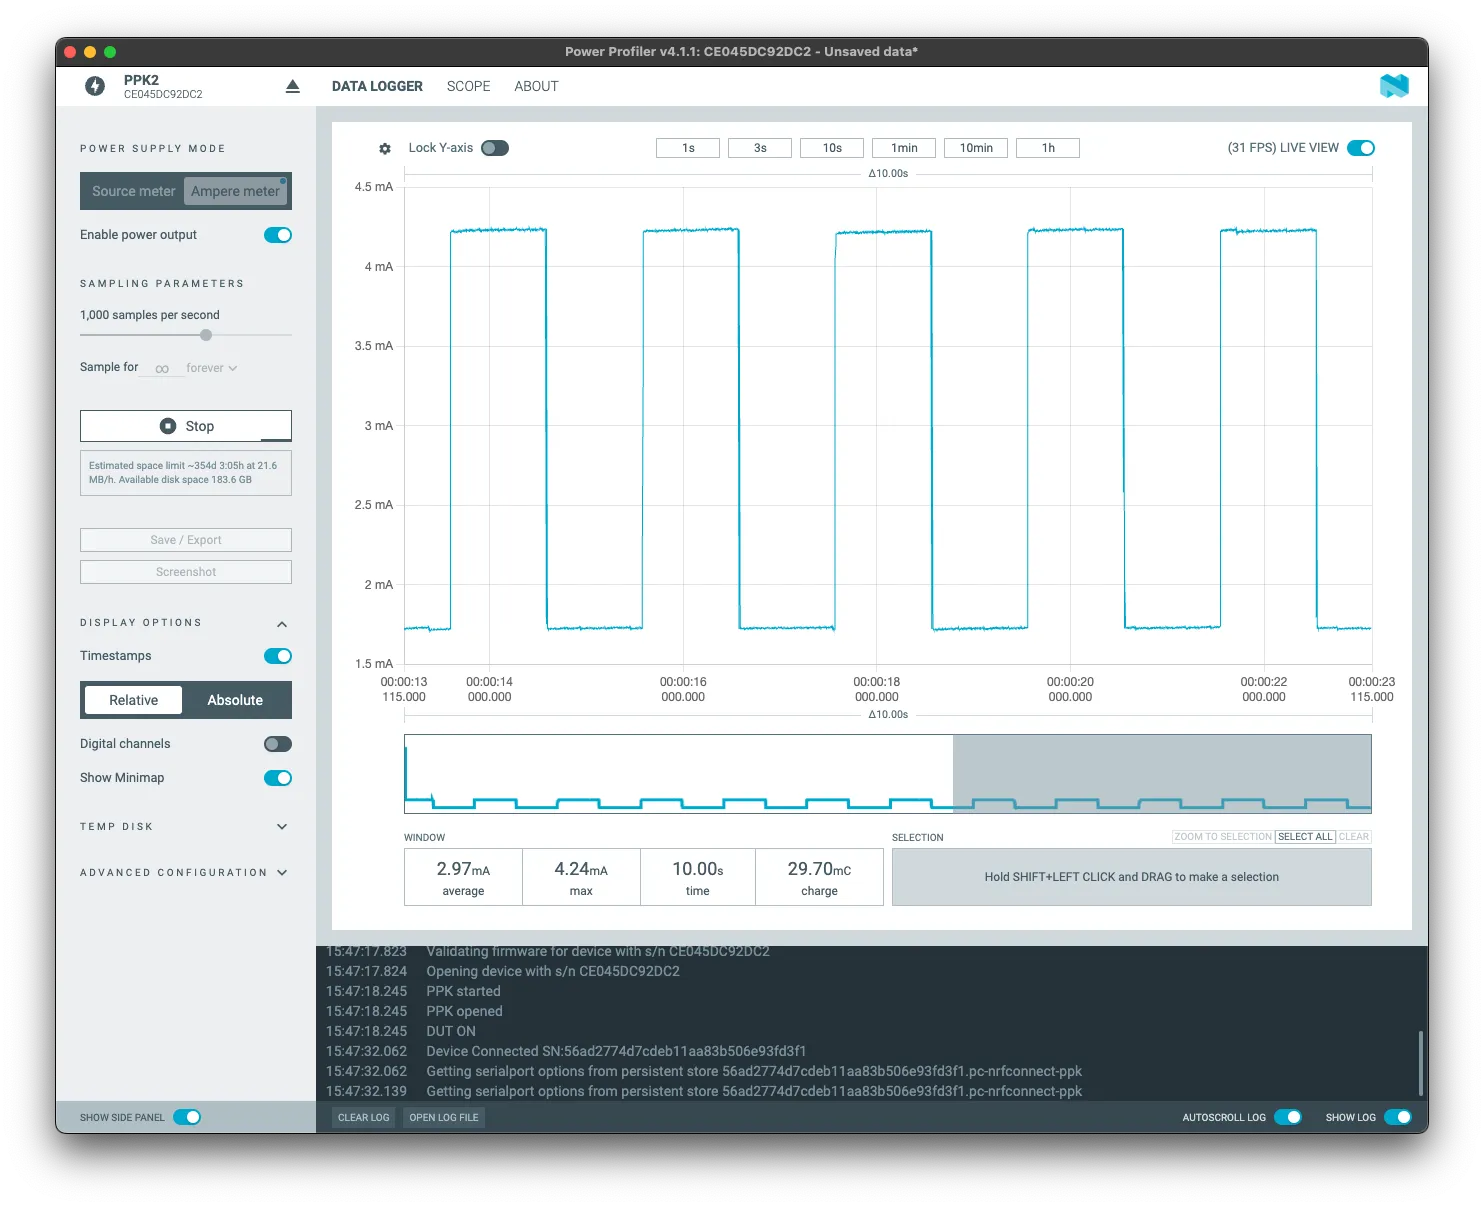The height and width of the screenshot is (1207, 1484).
Task: Click the eject device triangle icon
Action: tap(292, 87)
